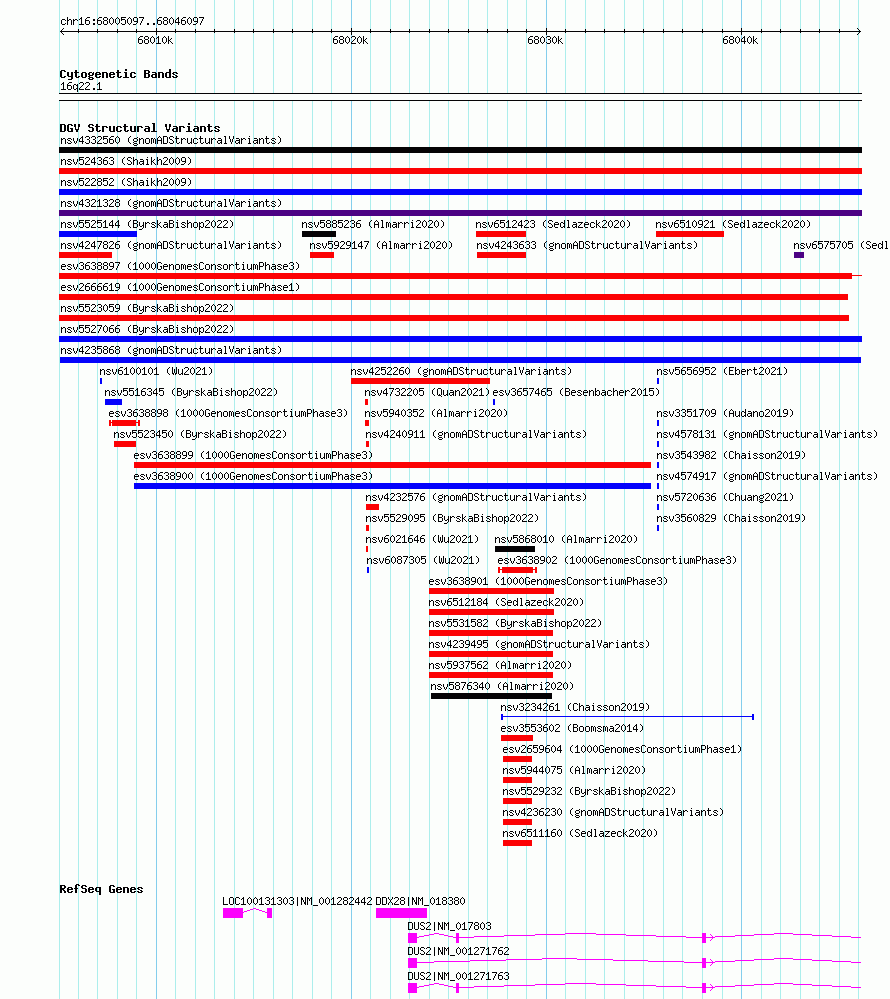
Task: Click esv3638900 (1000GenomesConsortiumPhase3) label
Action: coord(253,477)
